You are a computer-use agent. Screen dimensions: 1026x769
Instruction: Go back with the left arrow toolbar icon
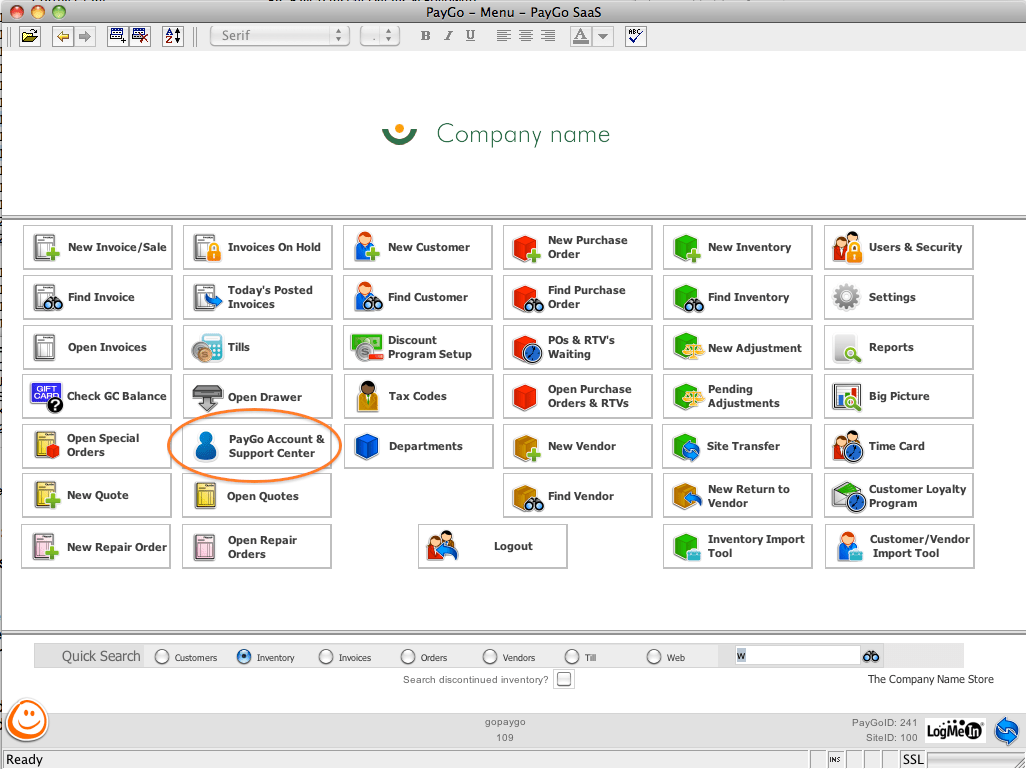[63, 36]
